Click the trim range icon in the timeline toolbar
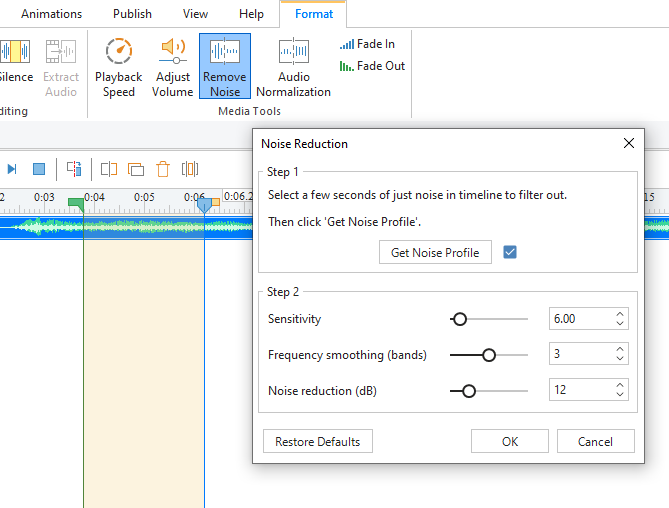The height and width of the screenshot is (508, 669). point(109,169)
